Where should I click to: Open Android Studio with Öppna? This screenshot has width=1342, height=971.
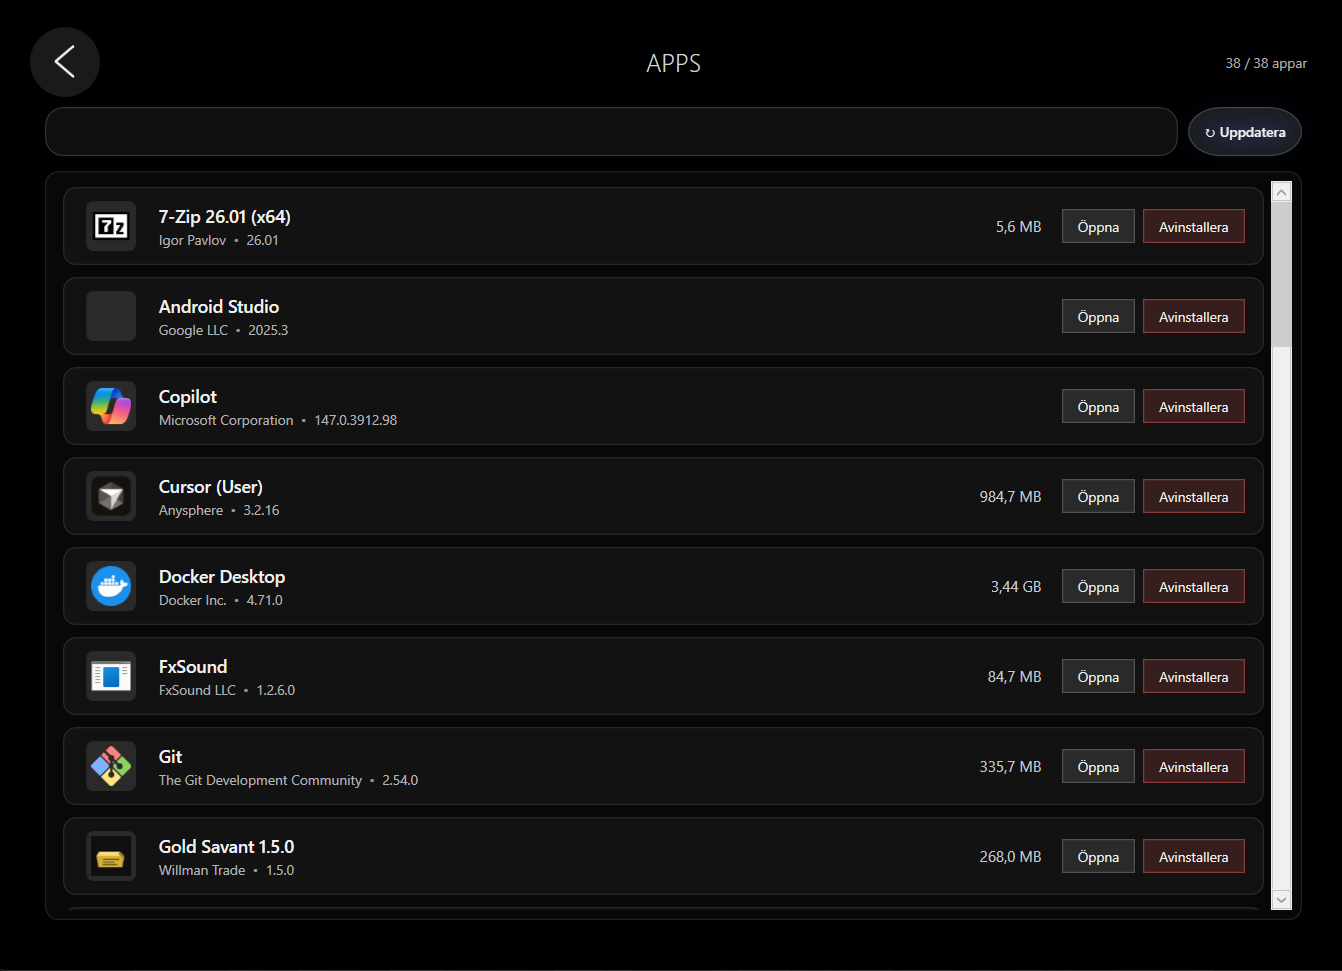coord(1098,317)
